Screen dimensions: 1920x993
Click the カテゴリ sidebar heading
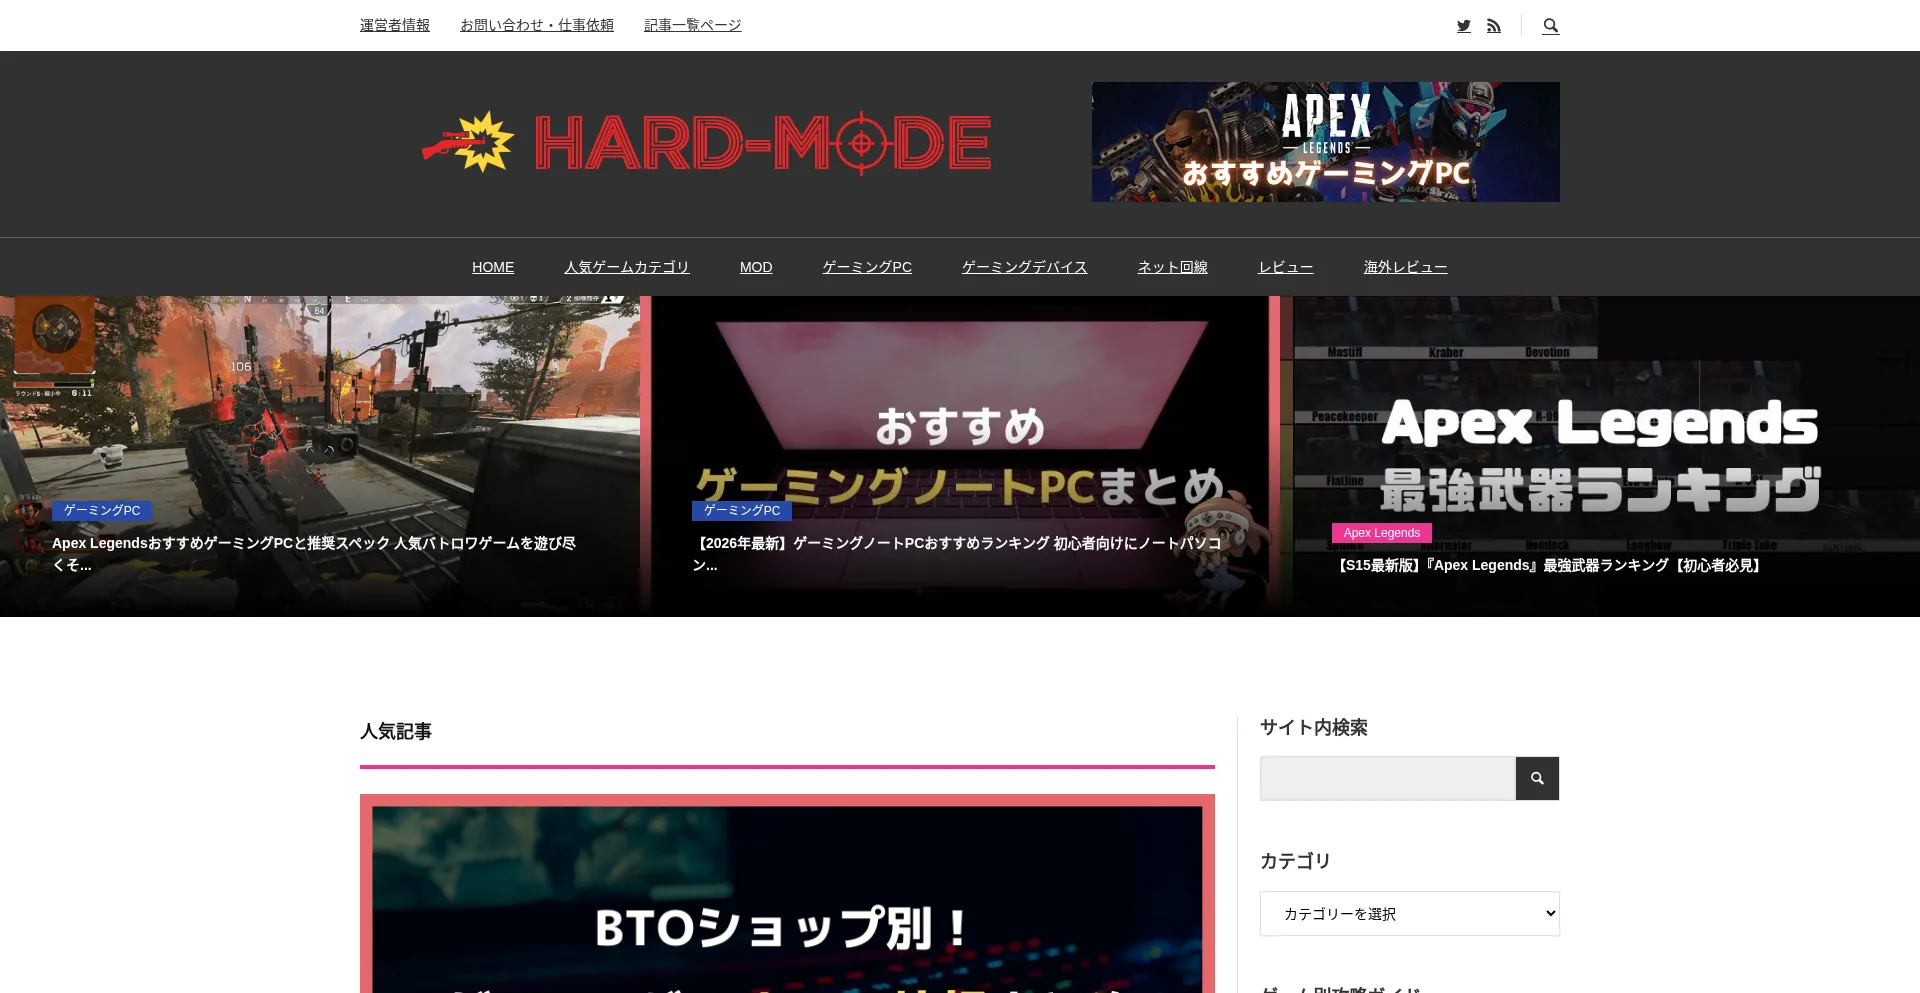pos(1295,861)
